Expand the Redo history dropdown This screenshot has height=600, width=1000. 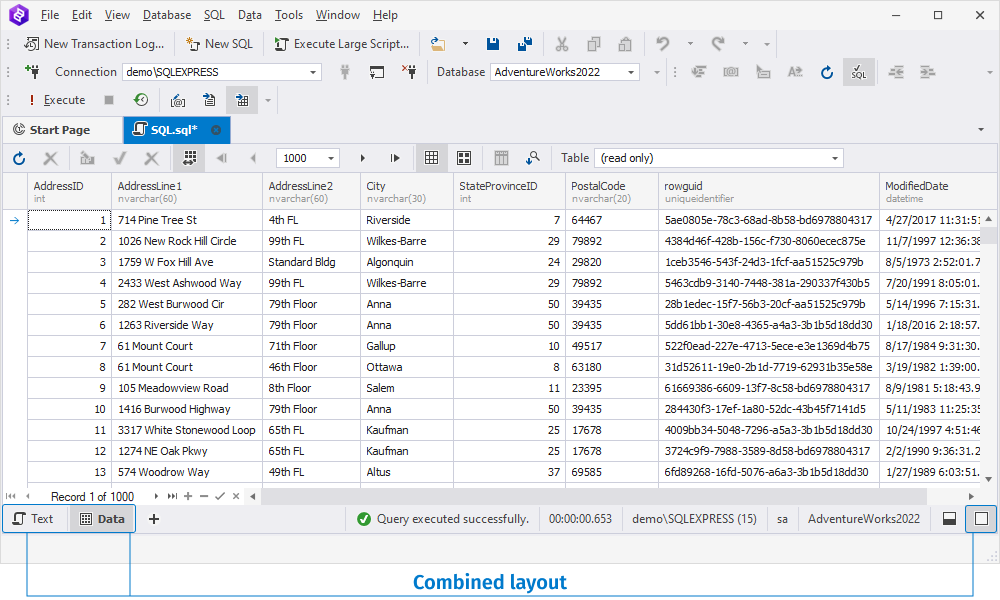[745, 44]
